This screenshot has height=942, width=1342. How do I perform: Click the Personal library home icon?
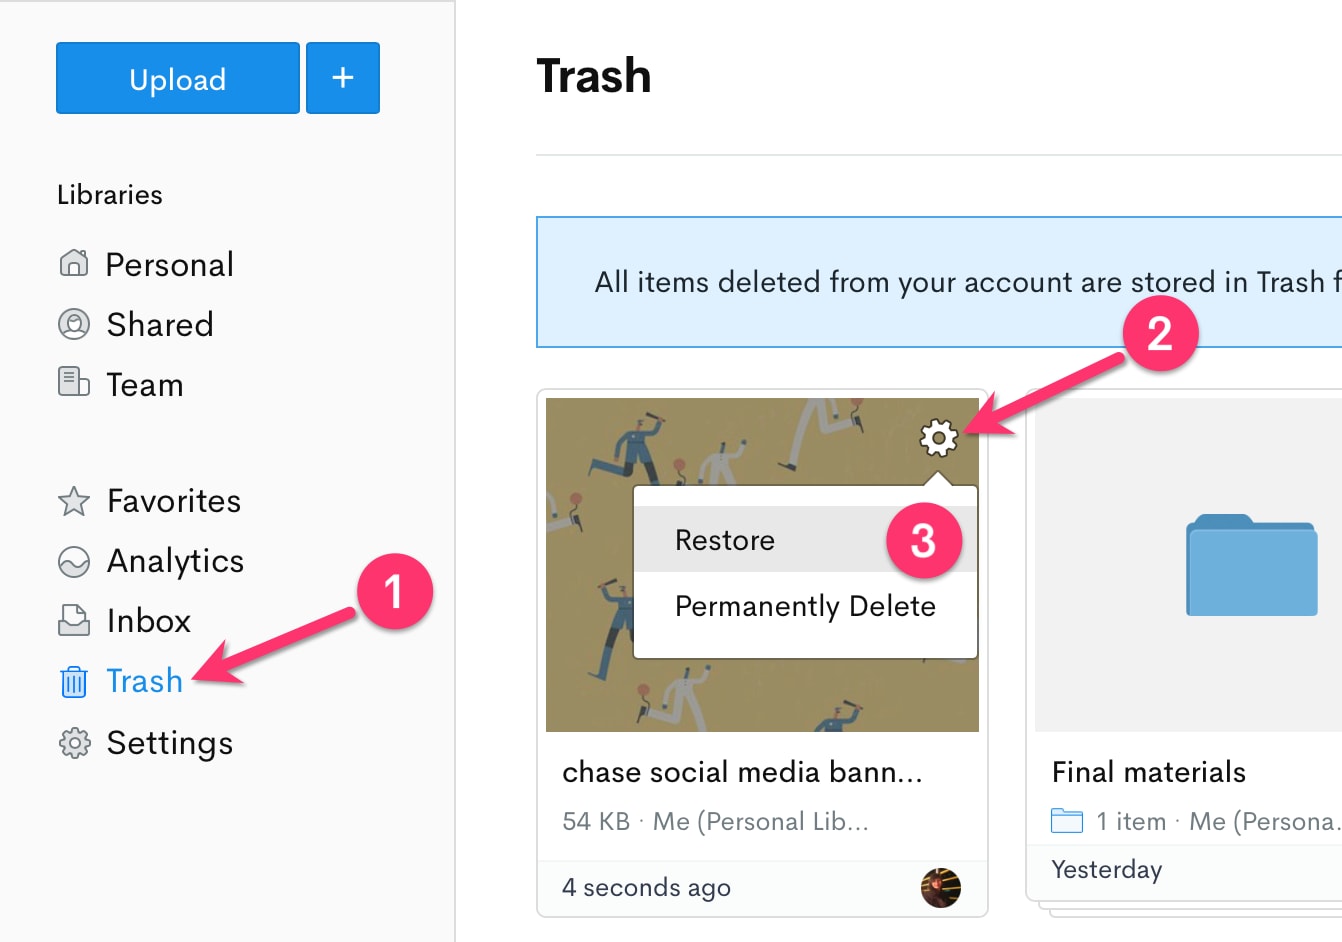point(72,263)
